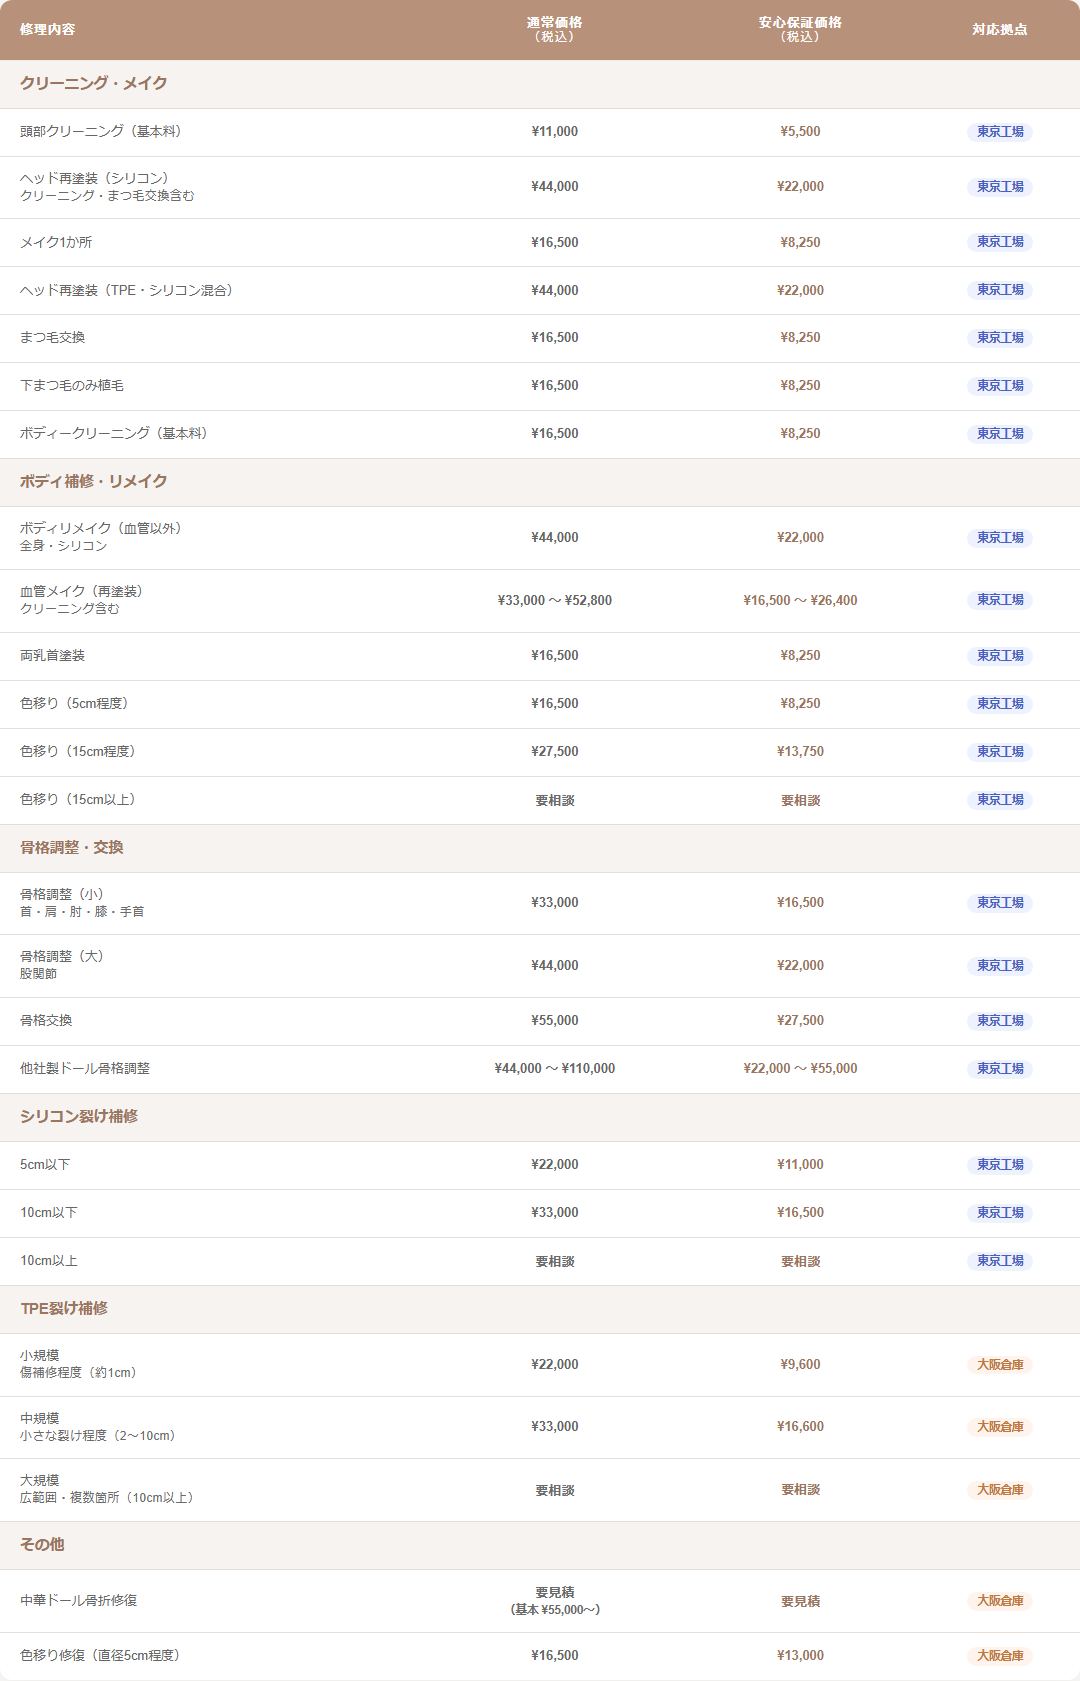Select the クリーニング・メイク section heading
The image size is (1080, 1681).
click(x=94, y=84)
